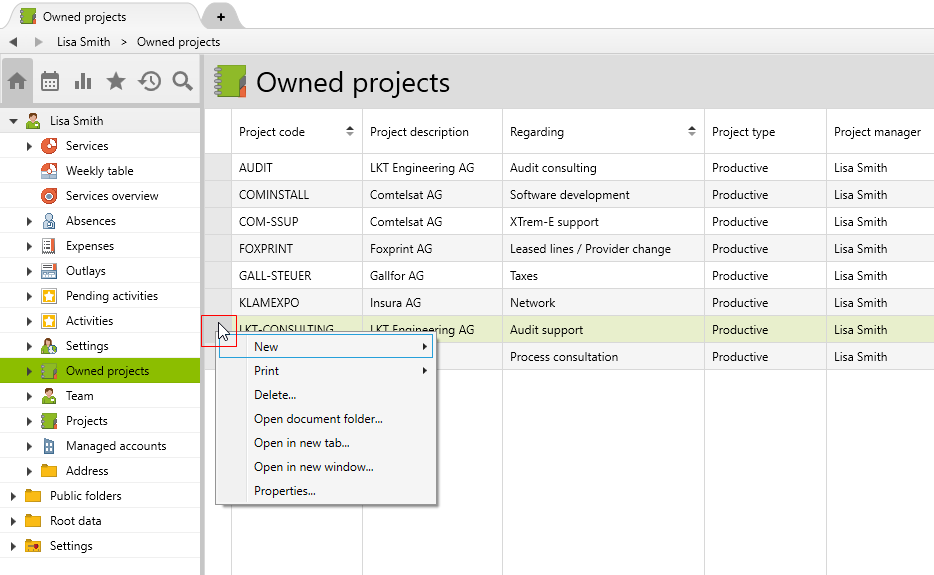Expand the Public folders node
The height and width of the screenshot is (575, 934).
pyautogui.click(x=14, y=496)
